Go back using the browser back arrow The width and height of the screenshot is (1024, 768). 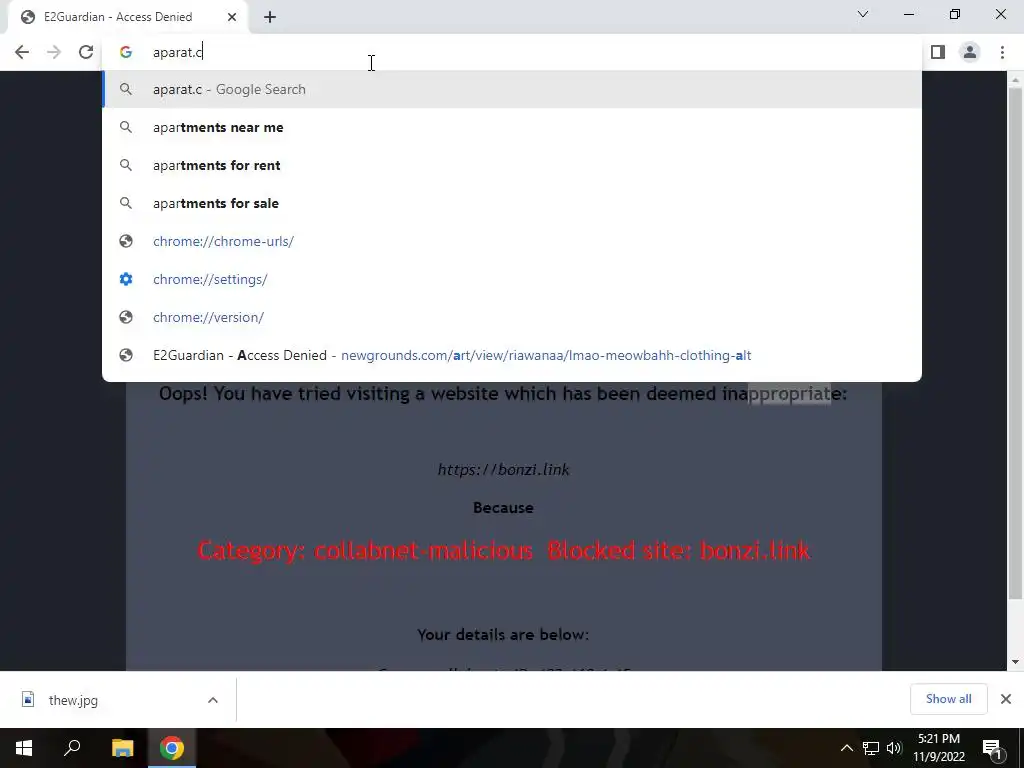coord(22,52)
